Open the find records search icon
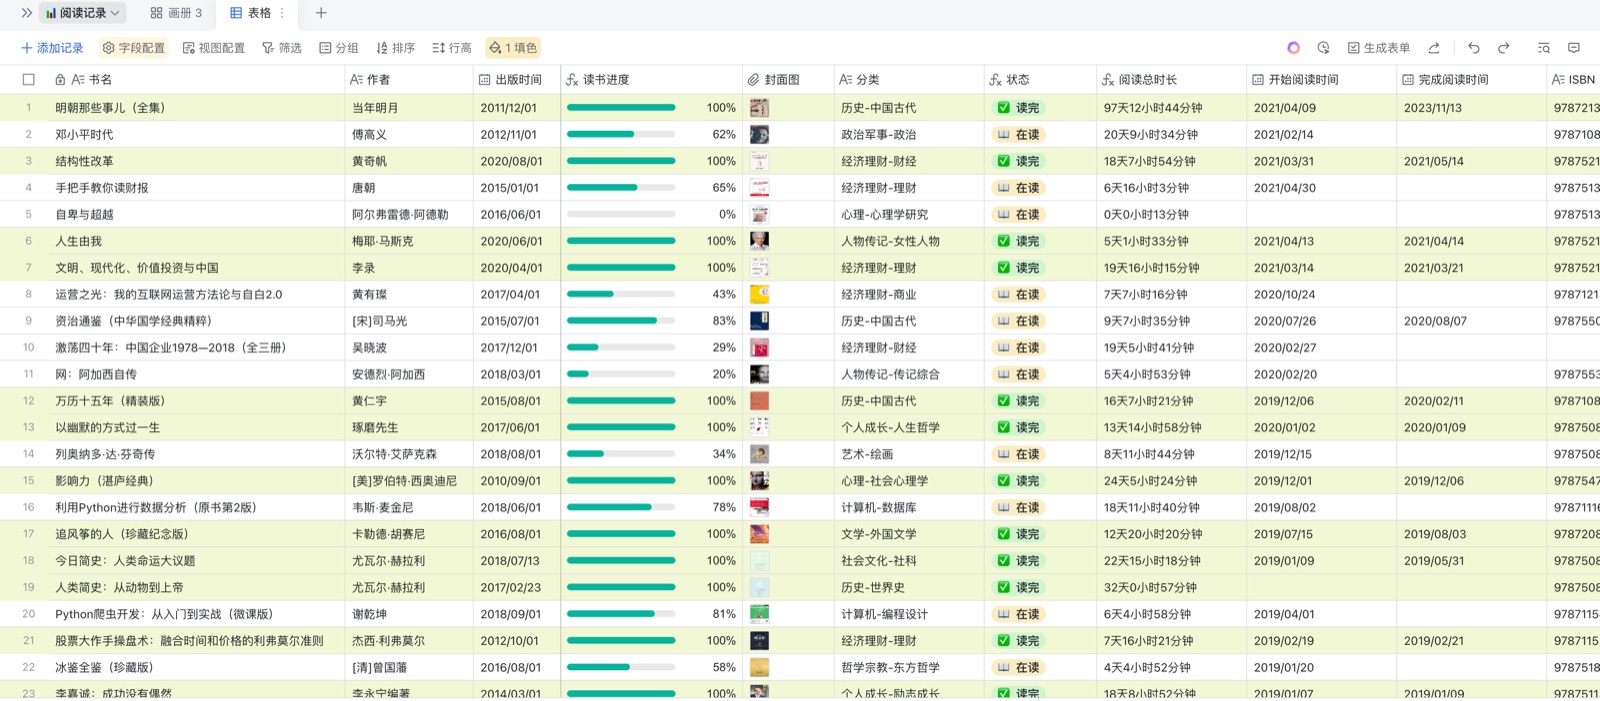Image resolution: width=1600 pixels, height=701 pixels. 1543,48
